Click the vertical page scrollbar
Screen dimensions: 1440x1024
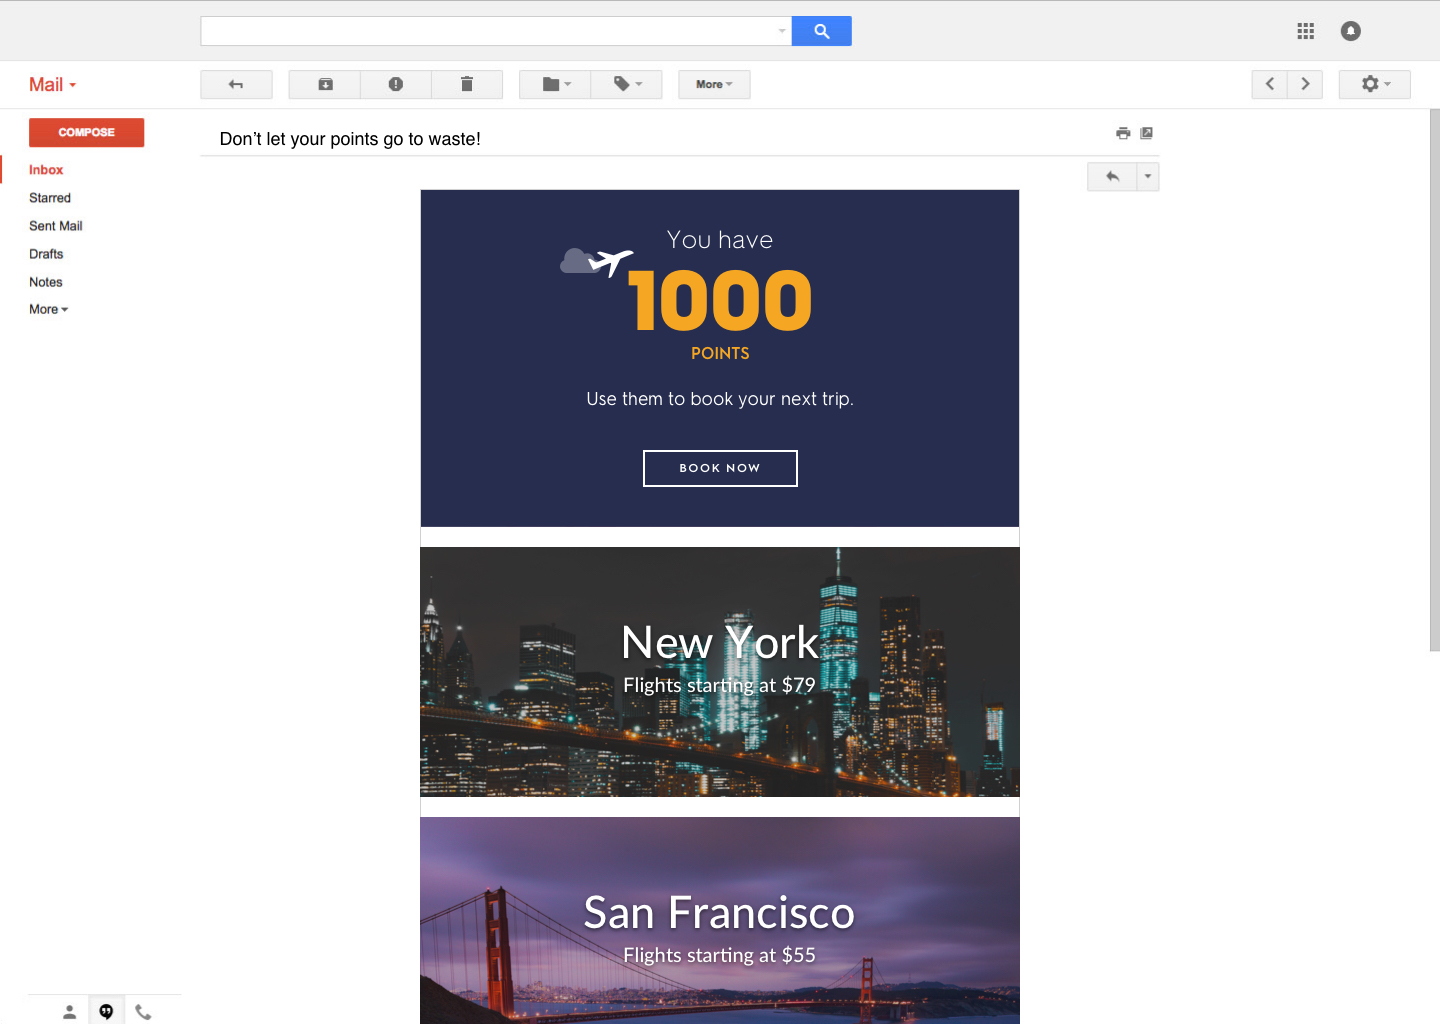(x=1434, y=380)
